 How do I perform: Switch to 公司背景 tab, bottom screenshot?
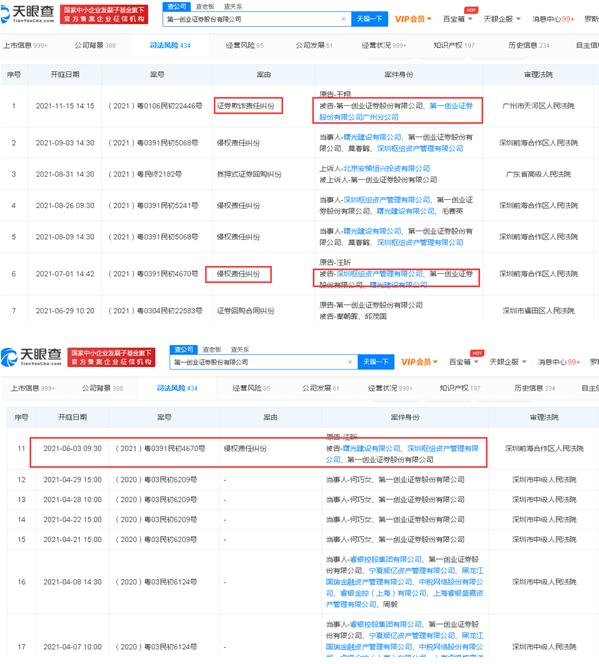click(x=102, y=388)
